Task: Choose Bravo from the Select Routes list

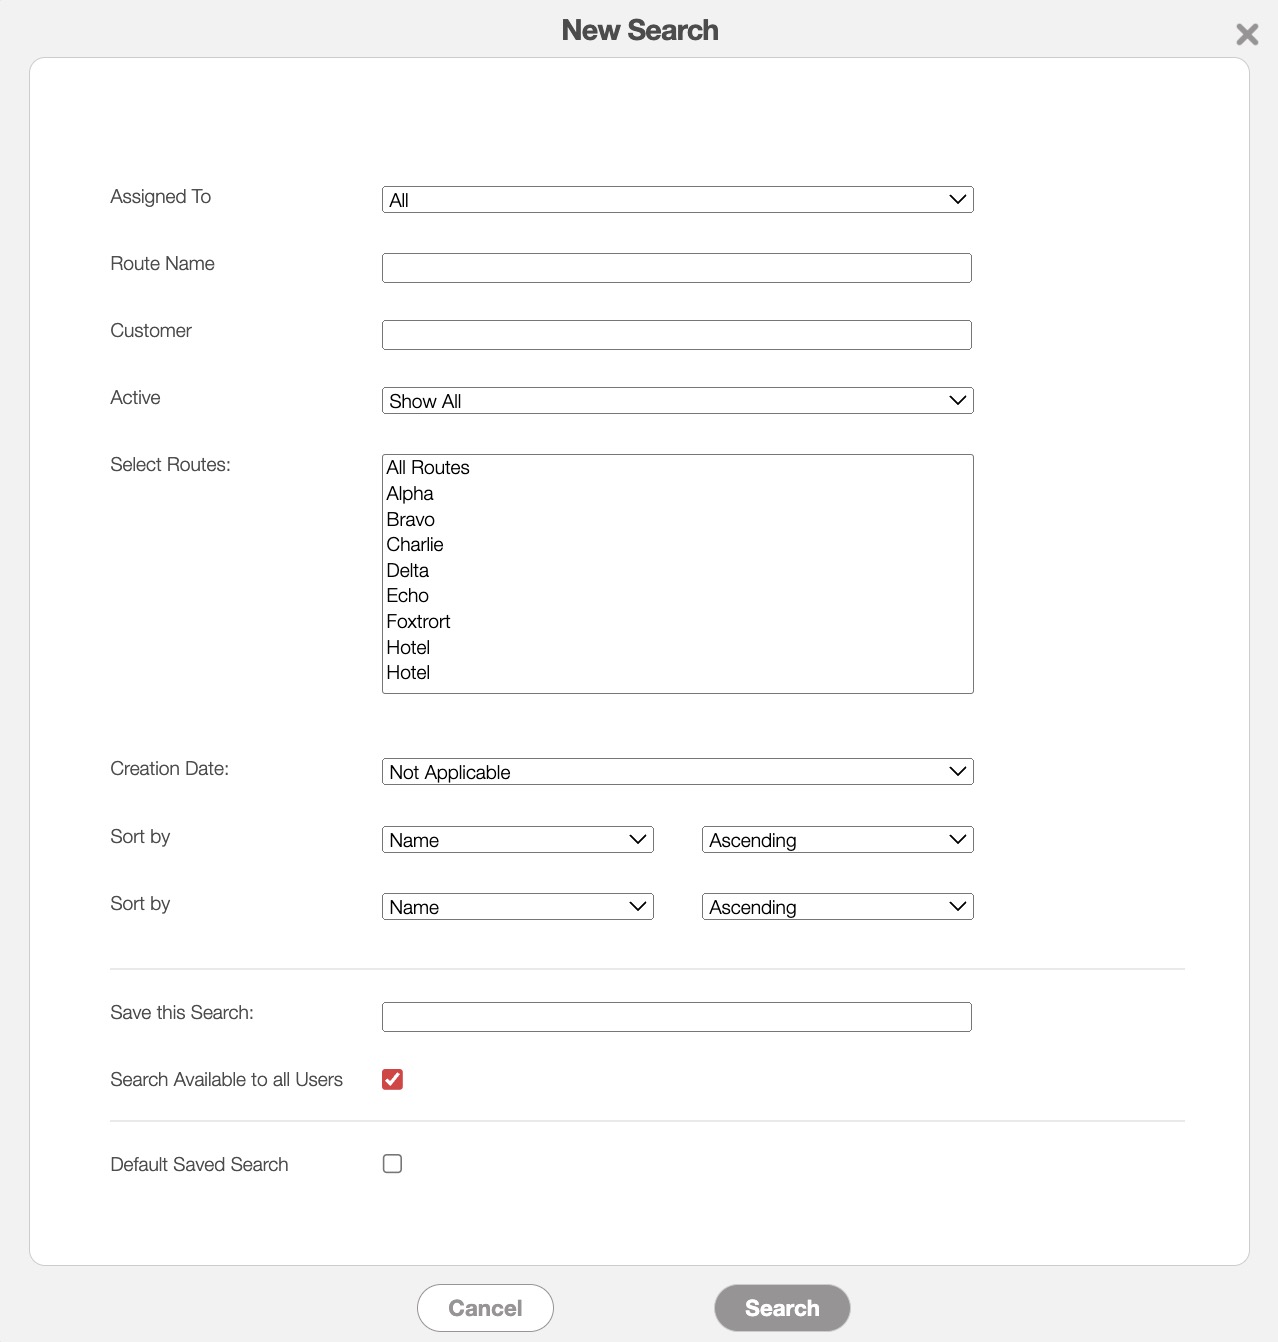Action: (411, 520)
